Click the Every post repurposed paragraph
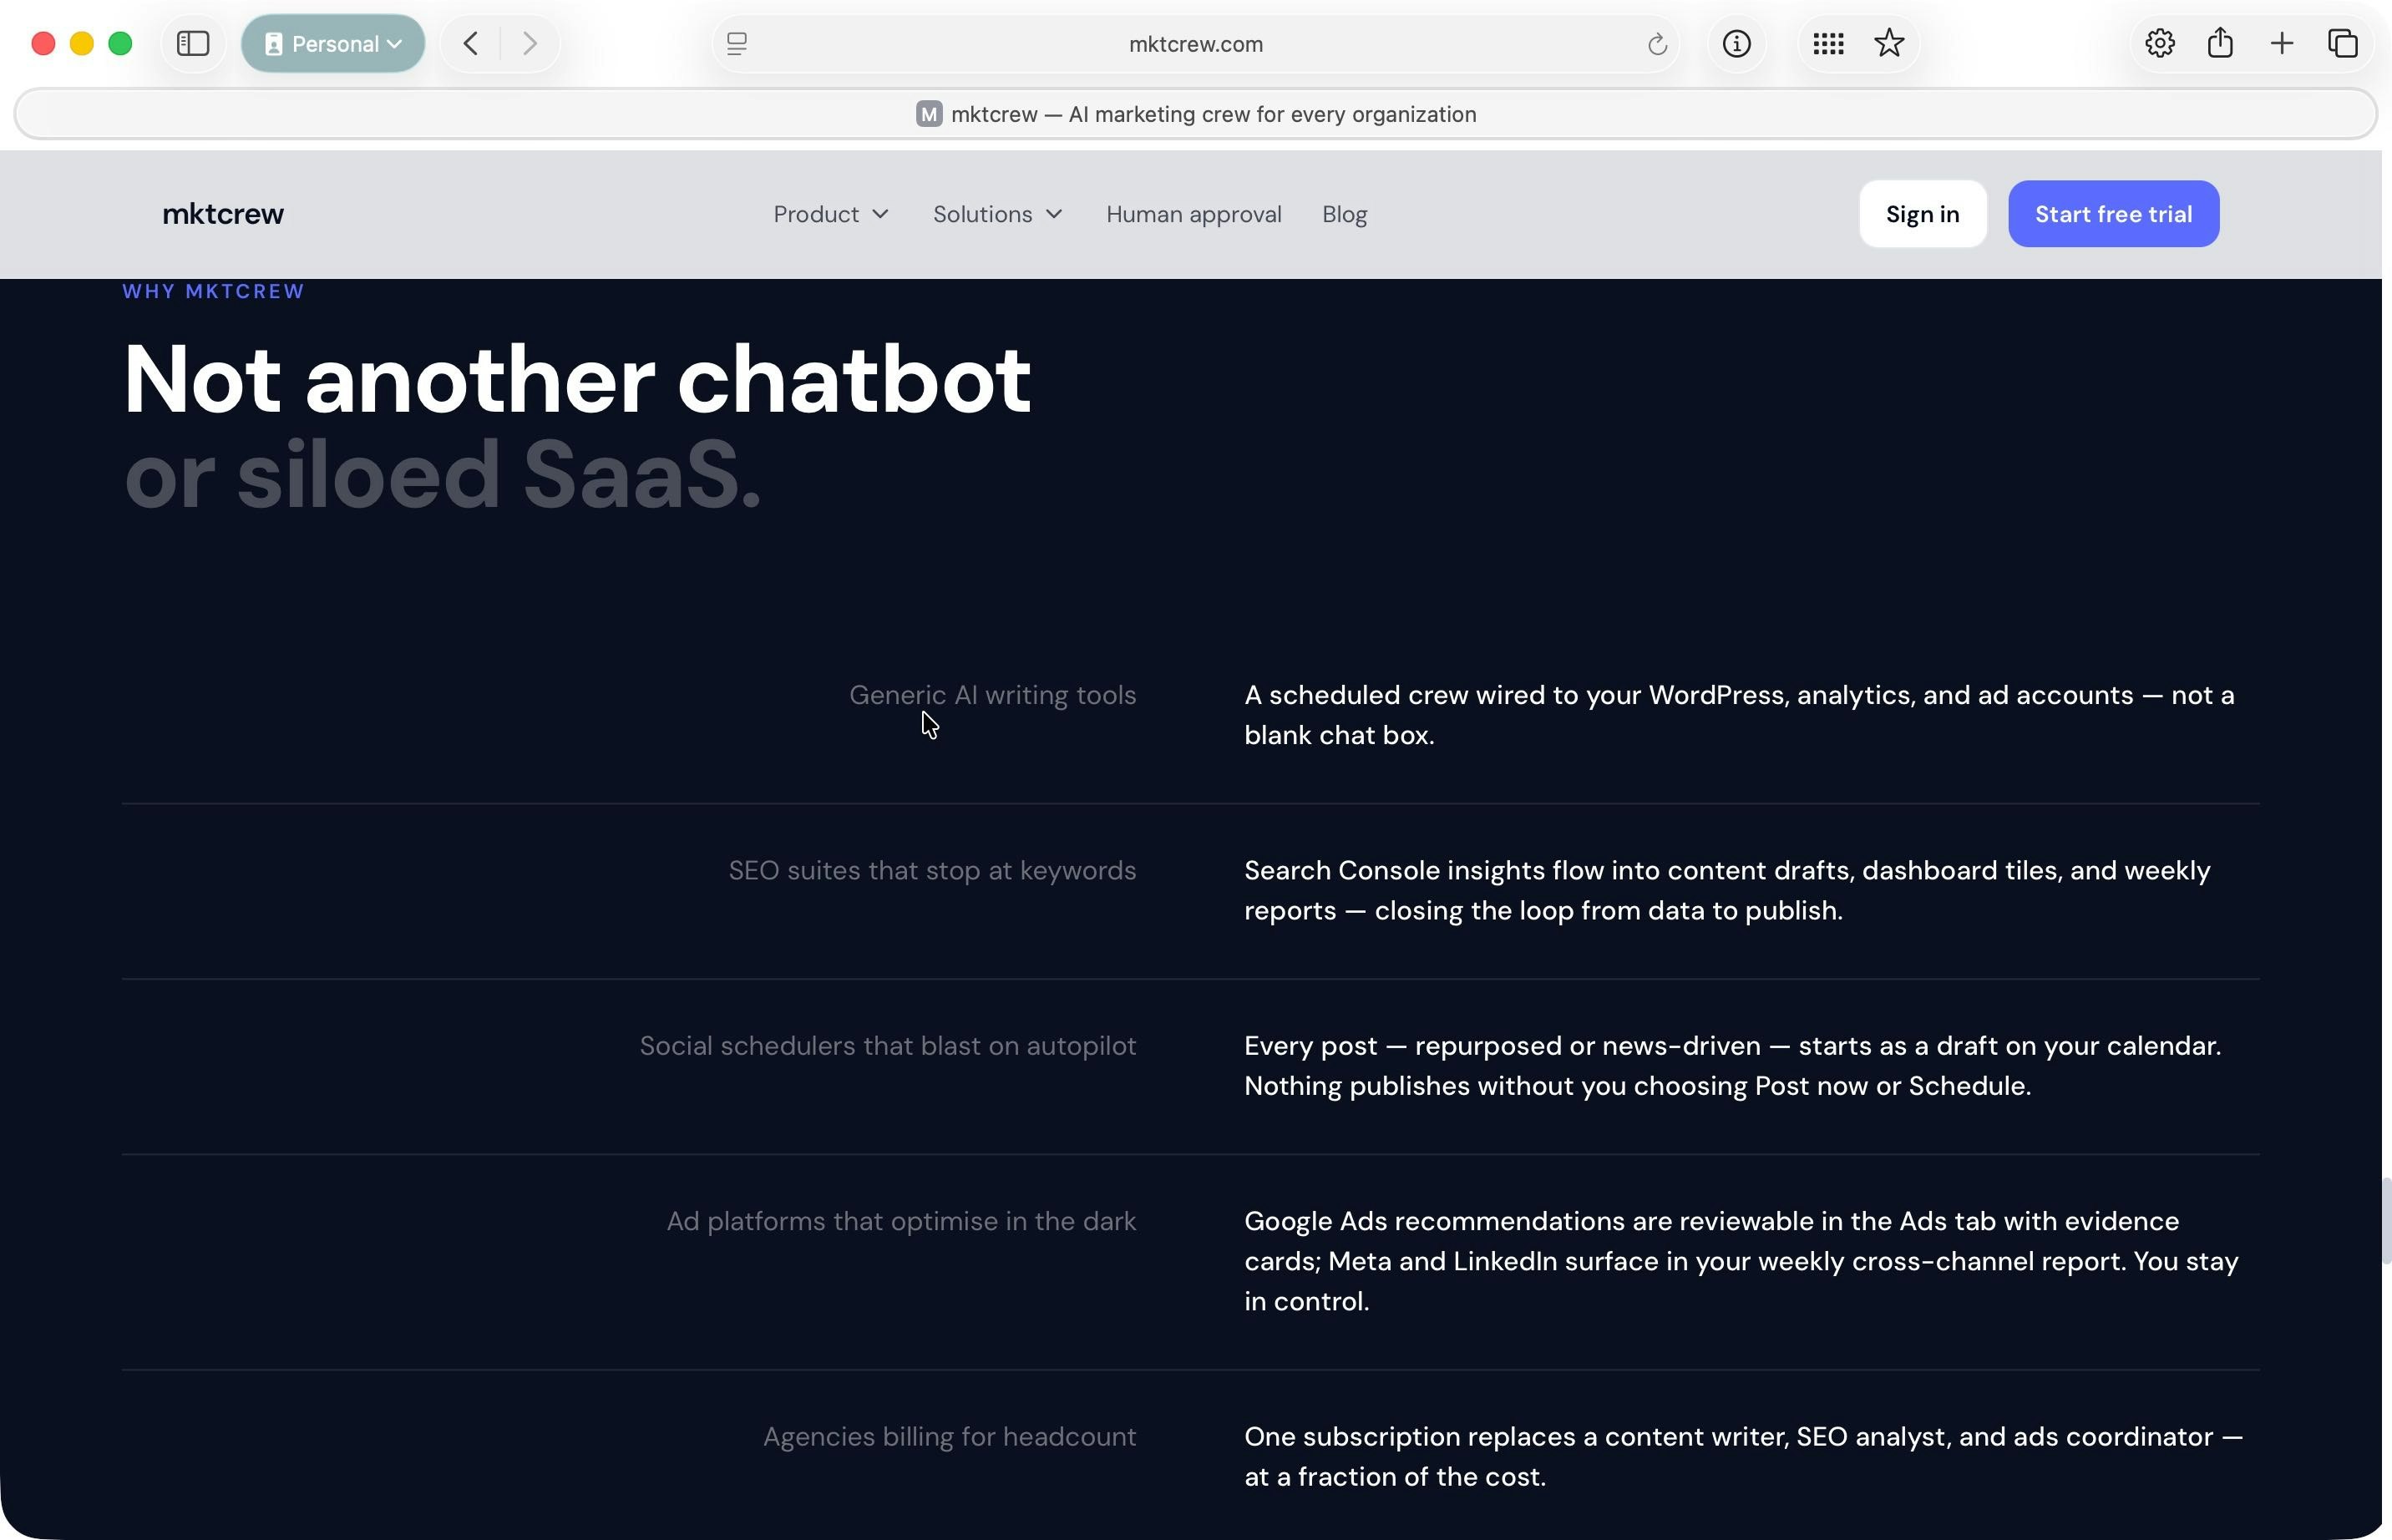This screenshot has width=2392, height=1540. (1732, 1066)
